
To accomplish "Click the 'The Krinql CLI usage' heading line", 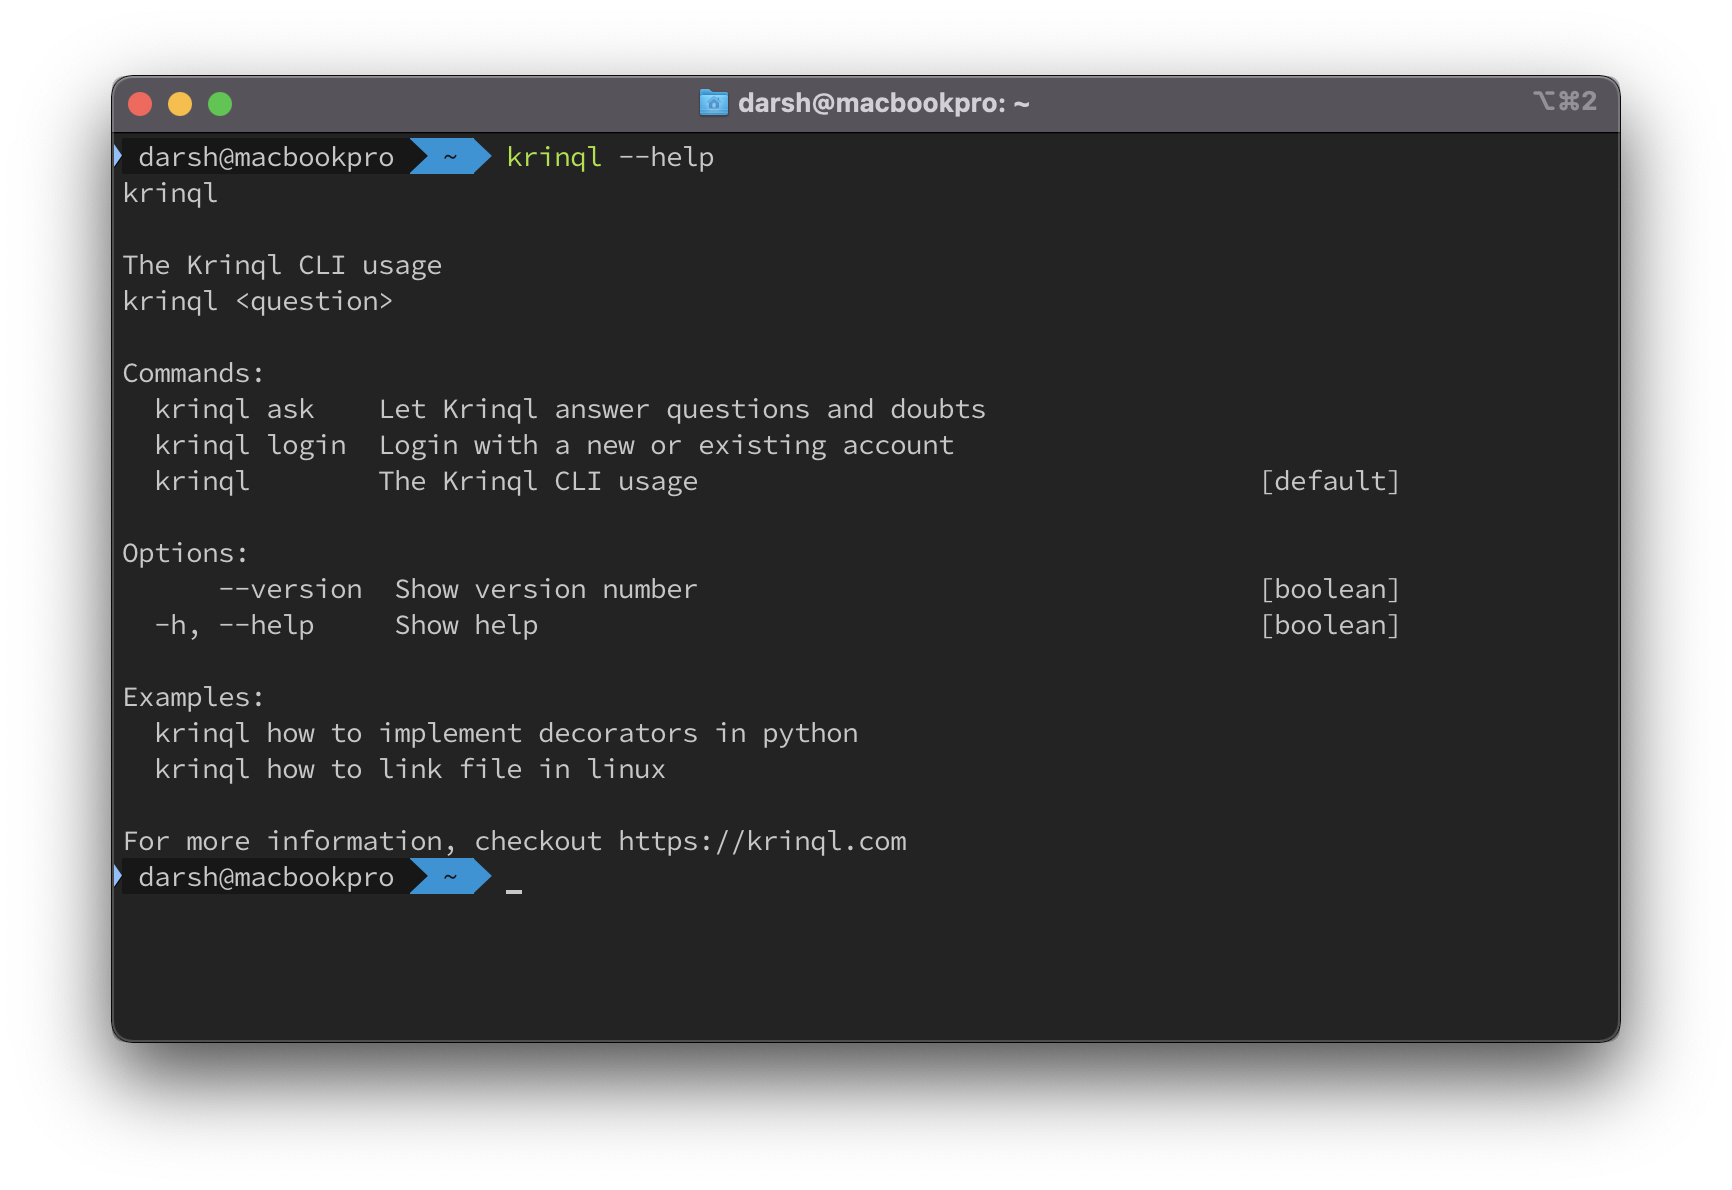I will (282, 265).
